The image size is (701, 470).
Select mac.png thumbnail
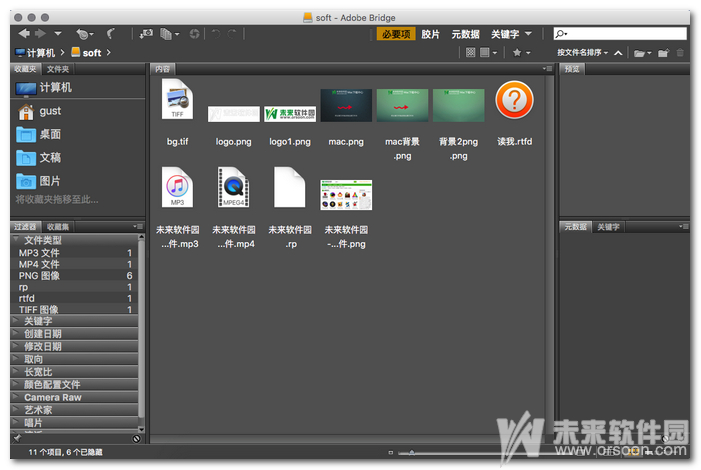pos(346,105)
